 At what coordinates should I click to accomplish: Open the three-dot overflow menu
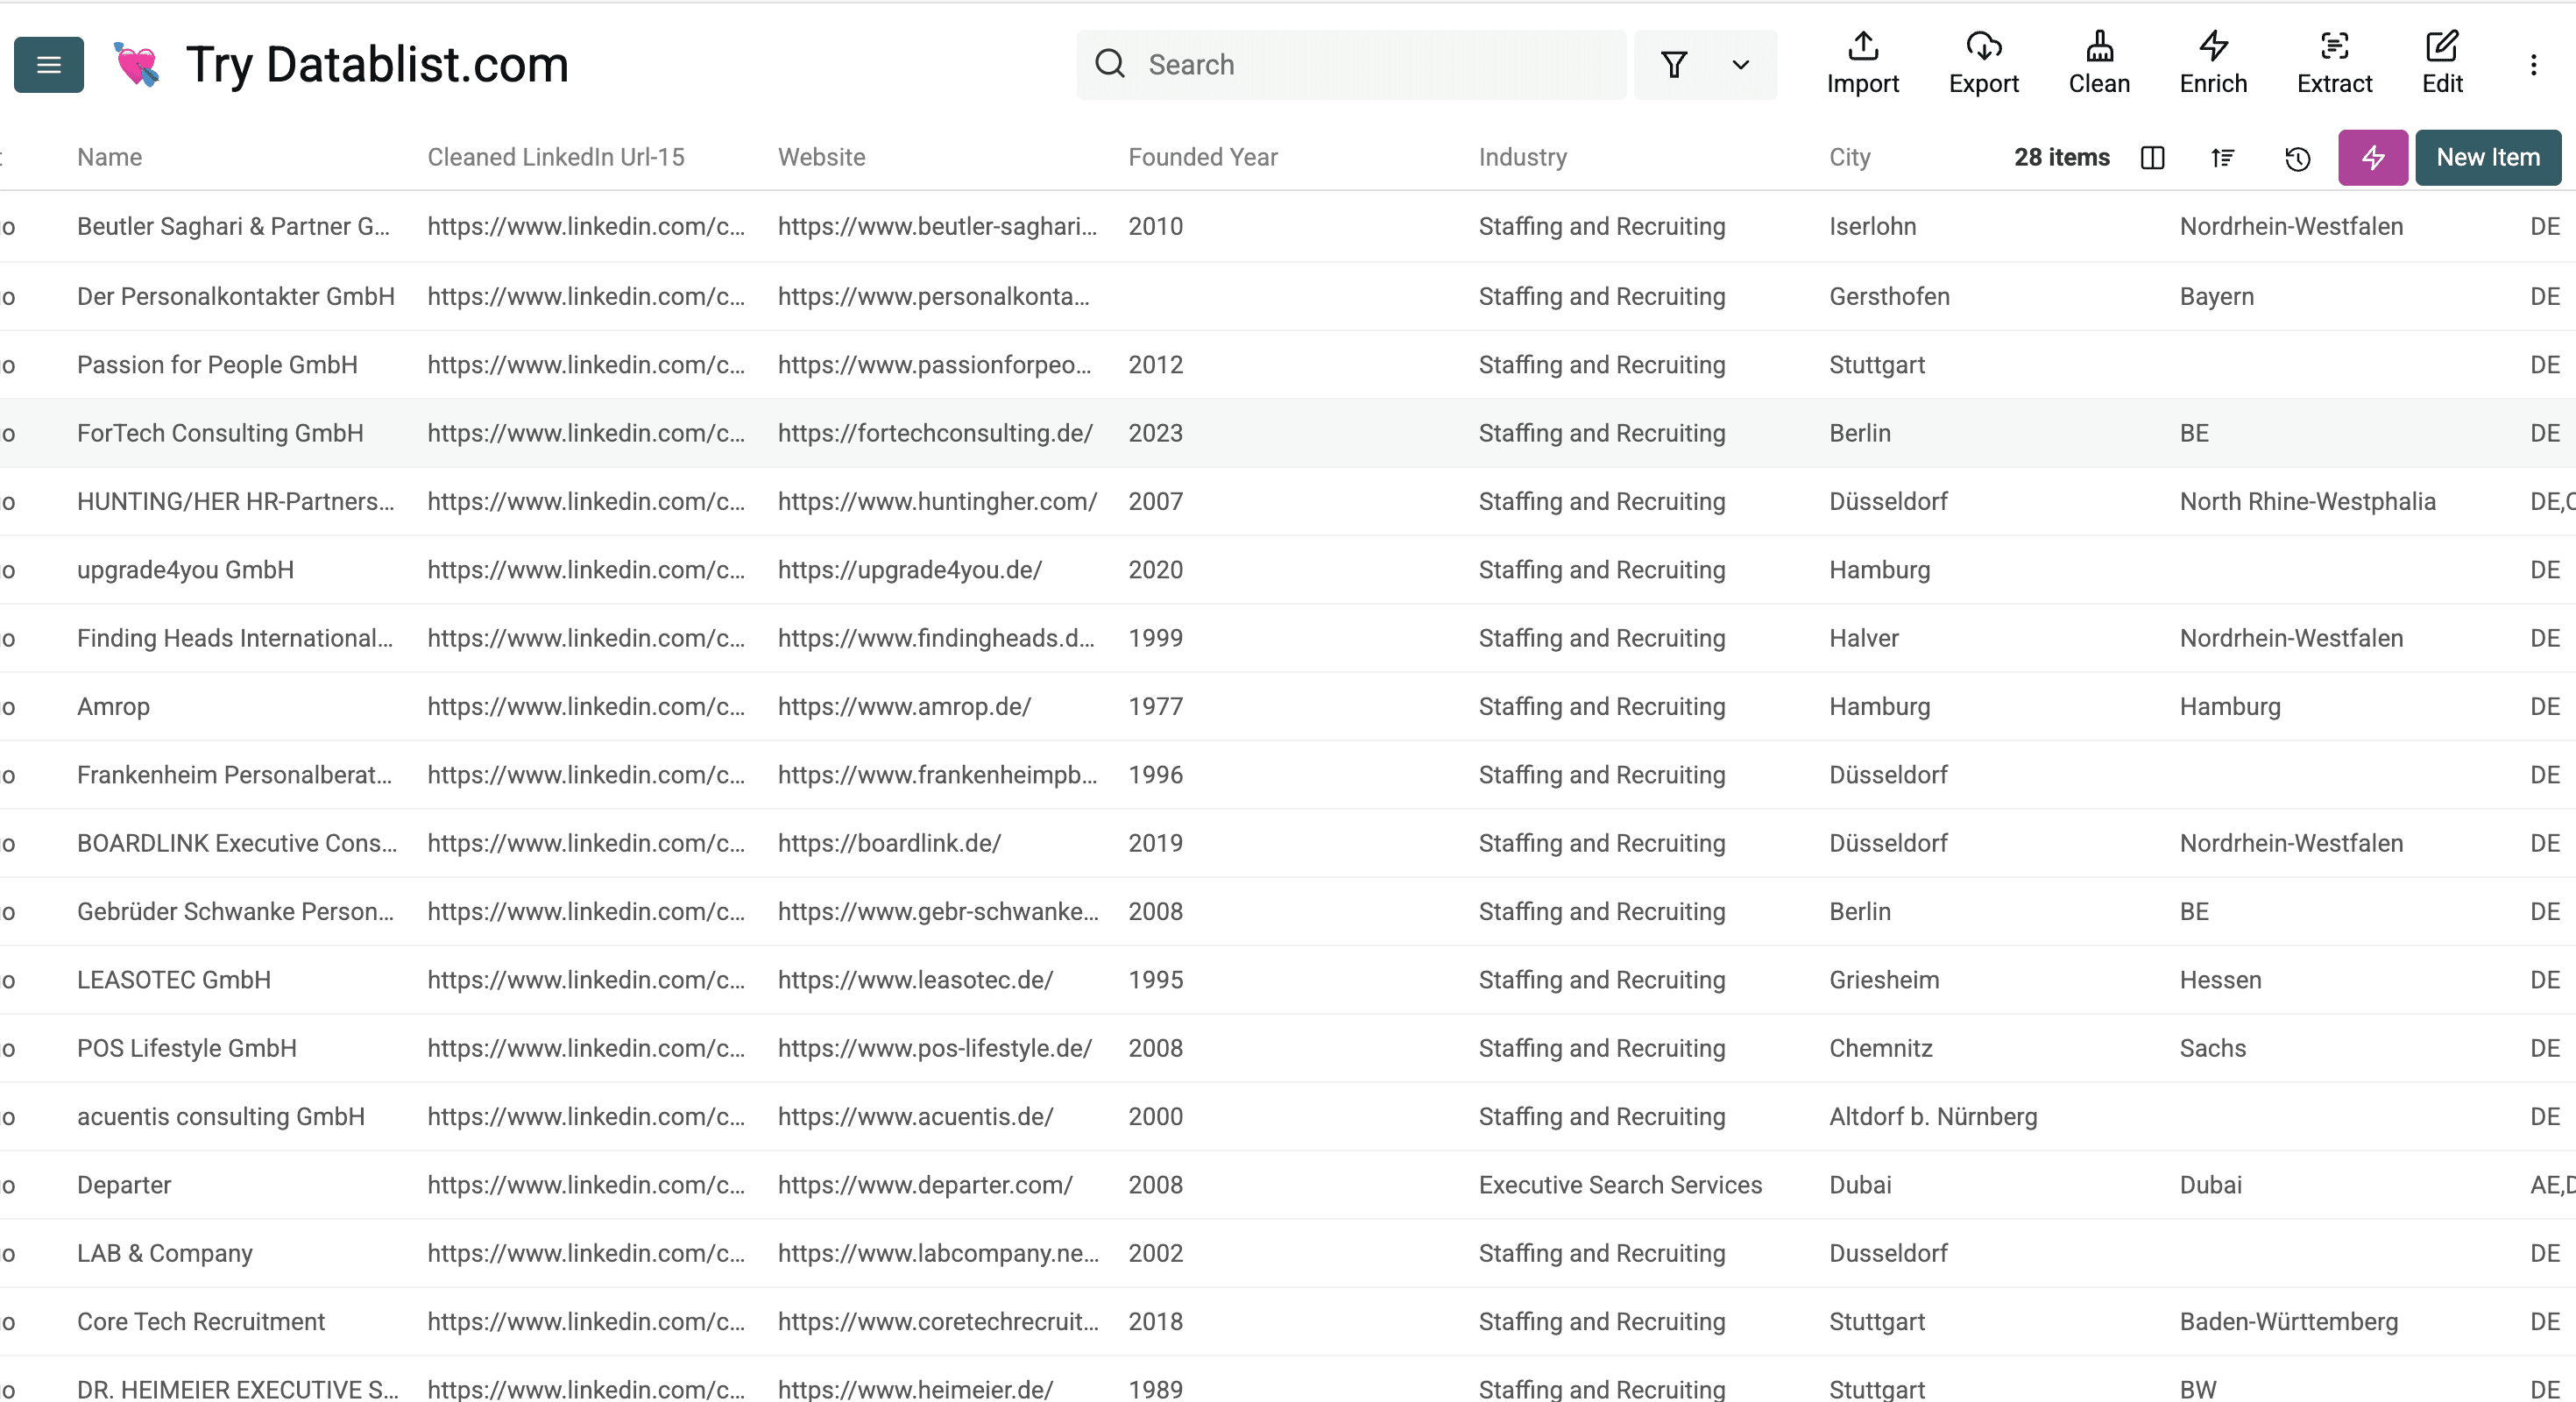coord(2535,64)
